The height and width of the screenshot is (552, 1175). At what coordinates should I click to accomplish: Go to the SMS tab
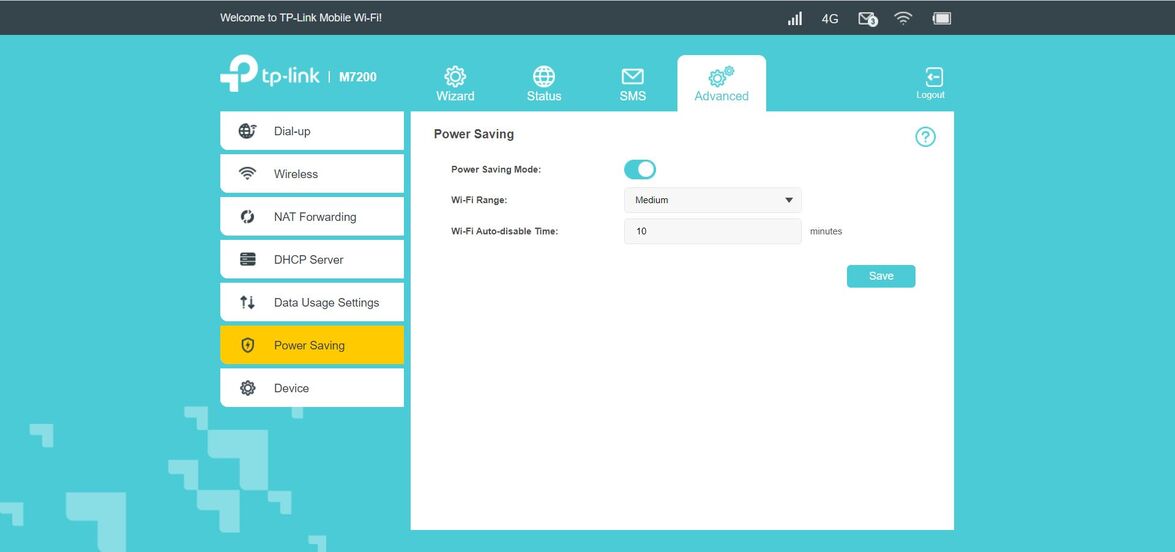coord(632,84)
